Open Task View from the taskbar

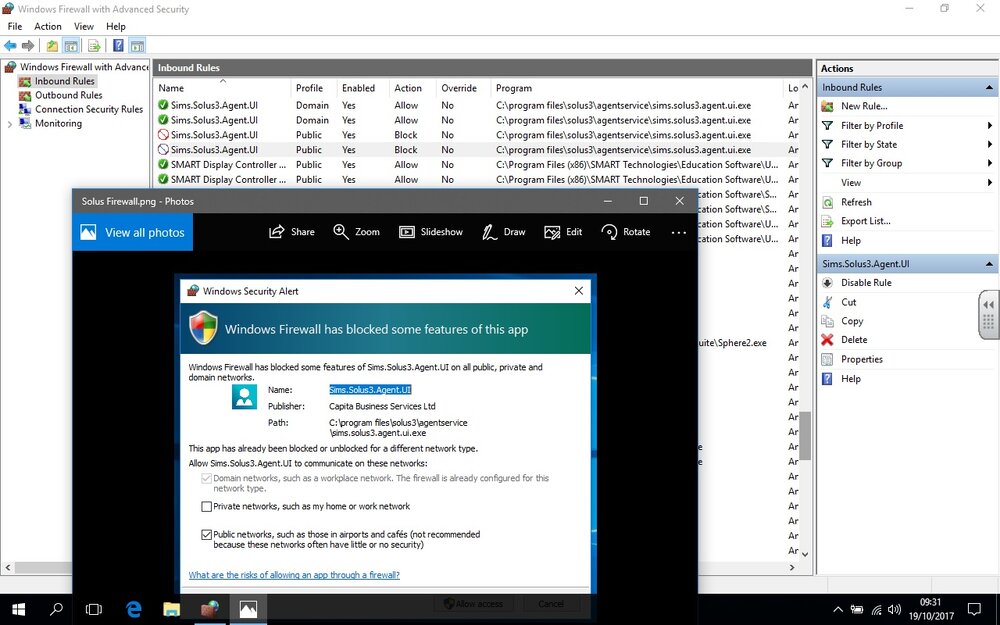(x=94, y=609)
